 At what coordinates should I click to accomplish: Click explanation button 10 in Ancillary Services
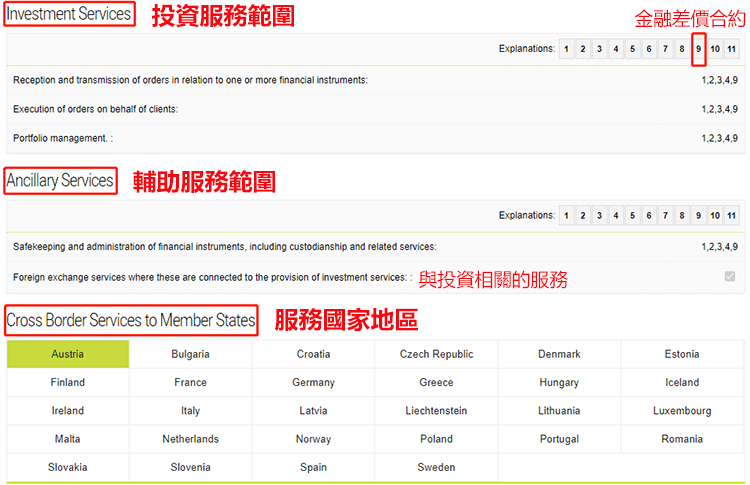715,216
